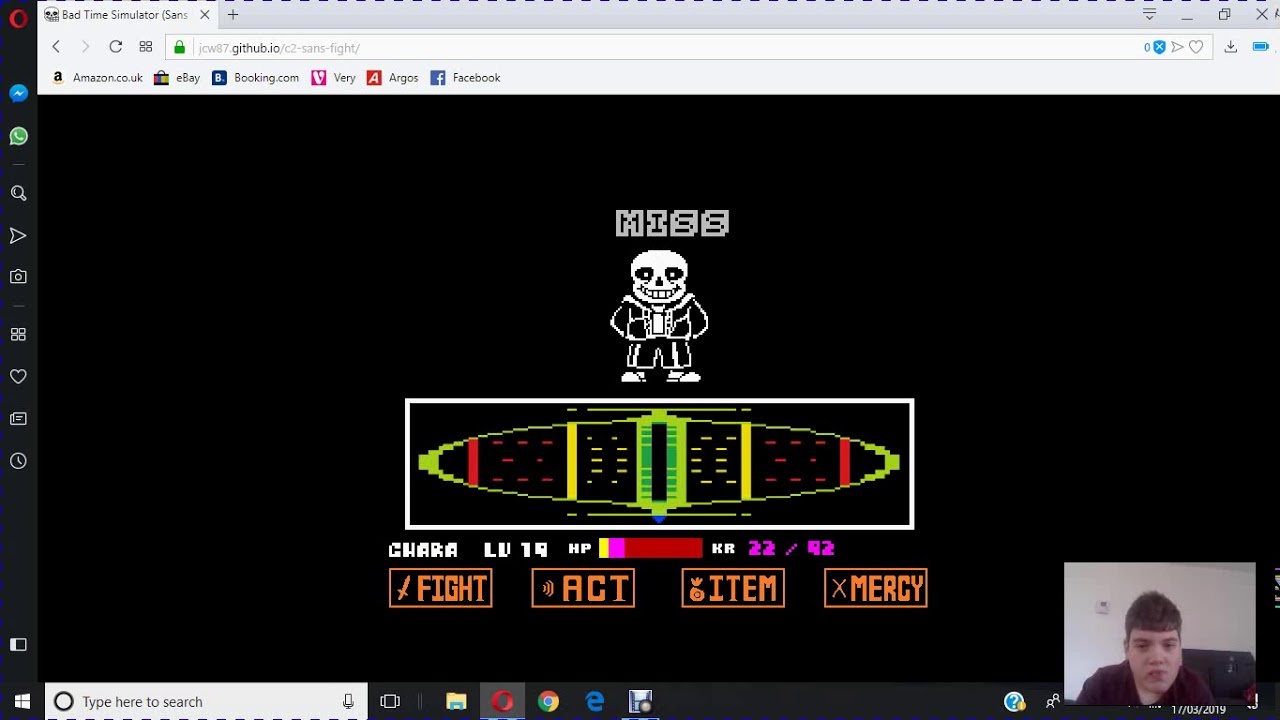This screenshot has height=720, width=1280.
Task: Open the Windows Start menu
Action: tap(22, 701)
